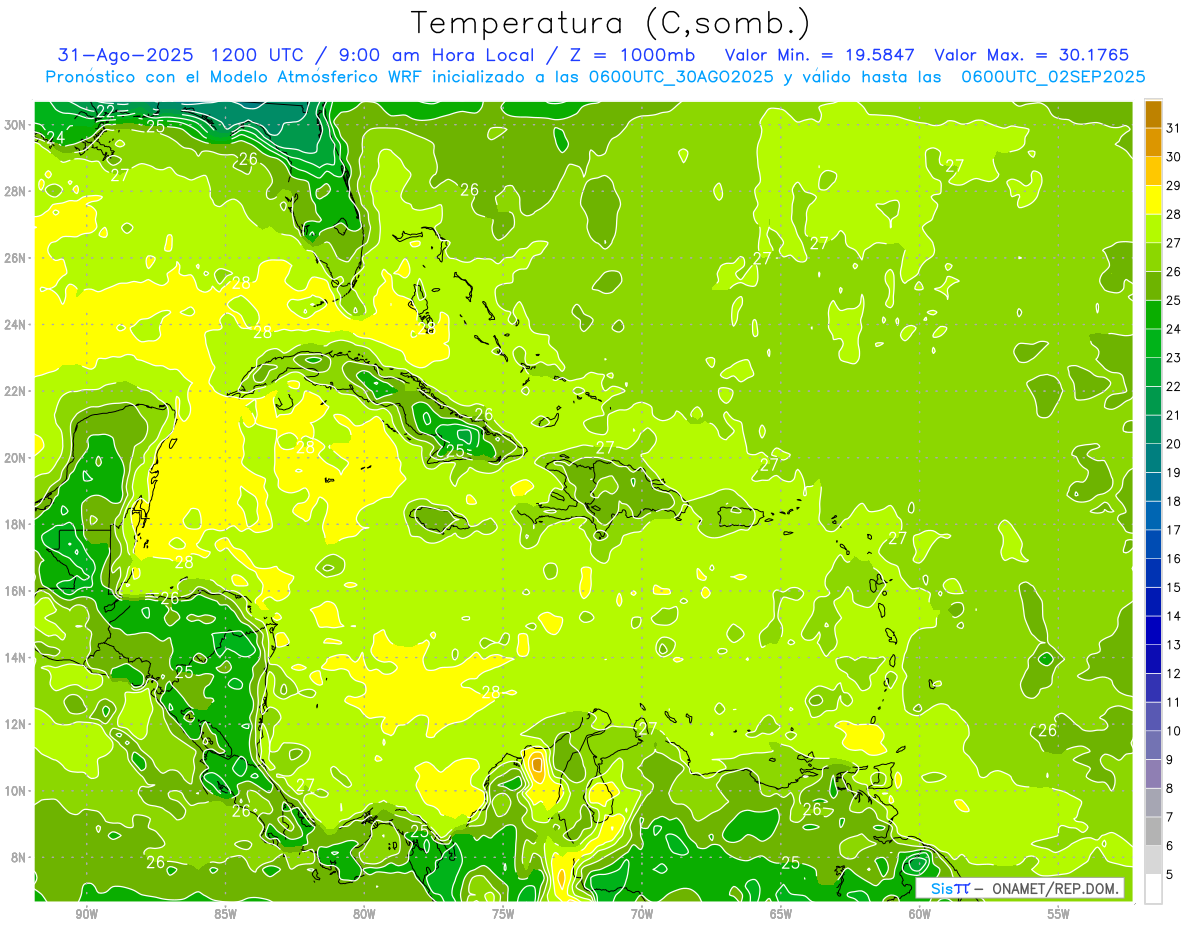Click the legend scale value "10"

(x=1174, y=731)
